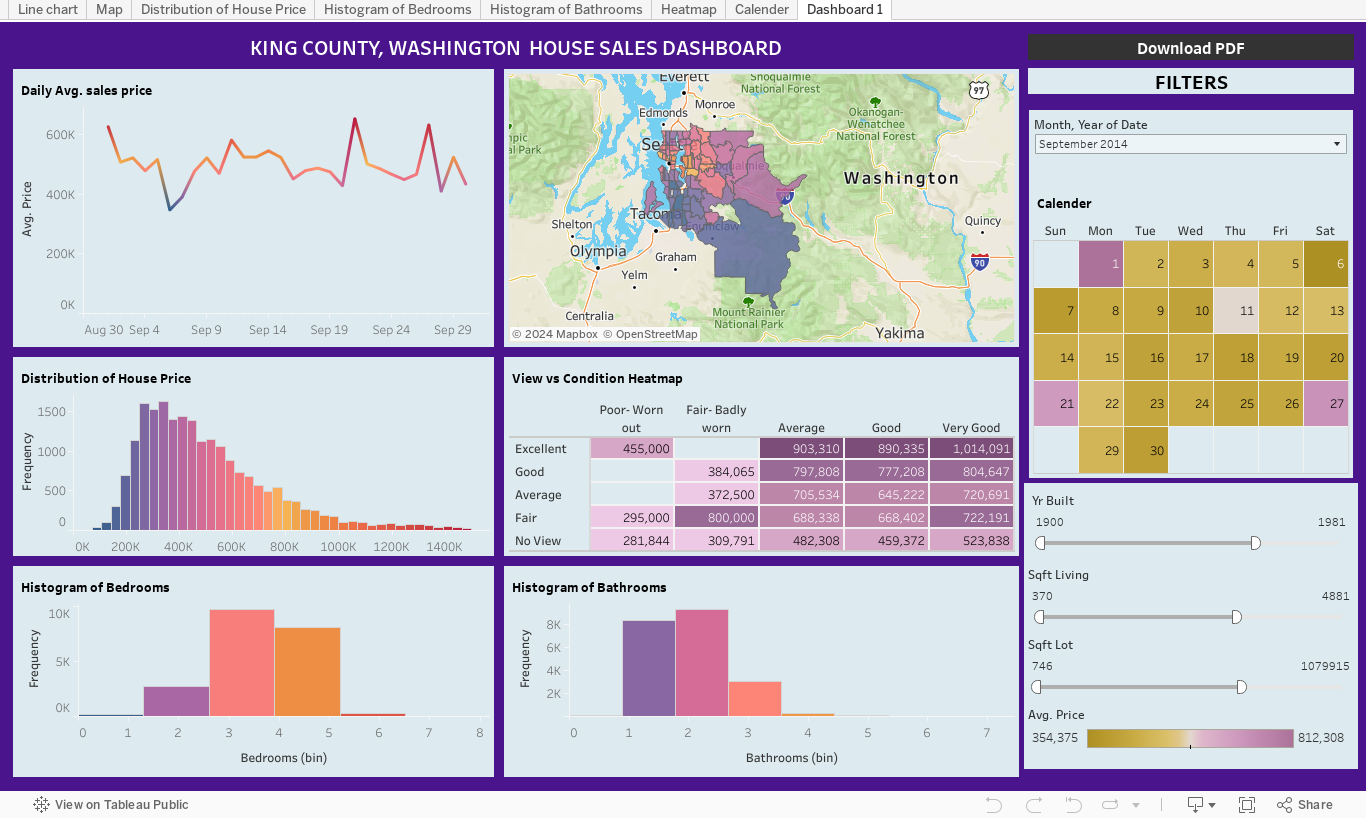Open the Histogram of Bedrooms tab
The width and height of the screenshot is (1366, 818).
pos(398,9)
